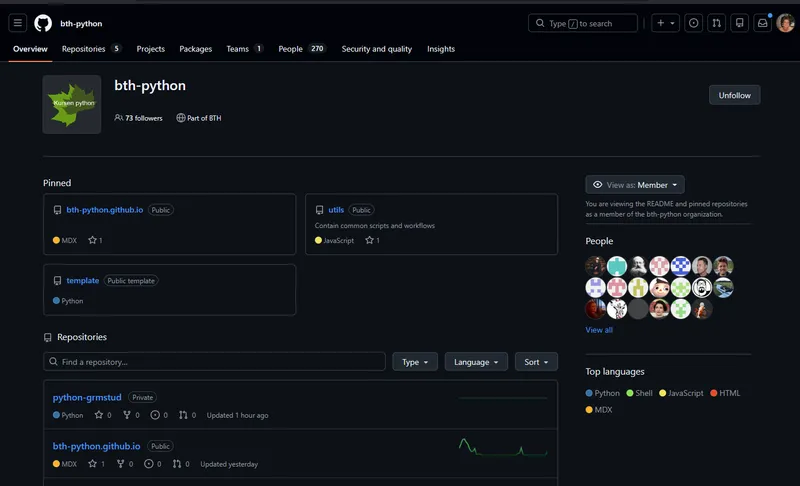Click 'Updated 1 hour ago' text

[237, 415]
